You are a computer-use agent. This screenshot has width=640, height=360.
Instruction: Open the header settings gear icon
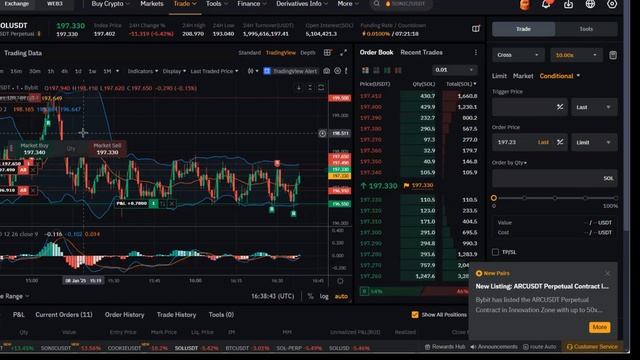(612, 4)
